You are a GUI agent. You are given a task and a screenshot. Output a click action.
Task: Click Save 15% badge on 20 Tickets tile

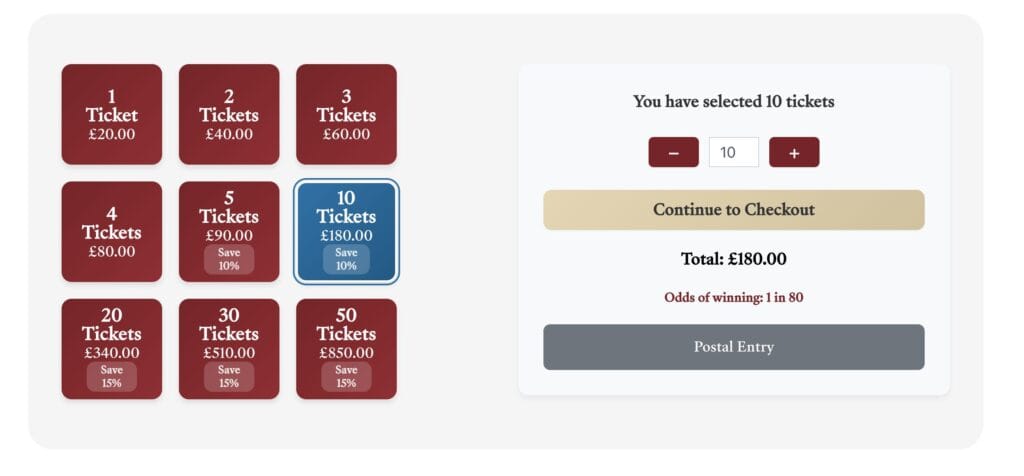111,376
